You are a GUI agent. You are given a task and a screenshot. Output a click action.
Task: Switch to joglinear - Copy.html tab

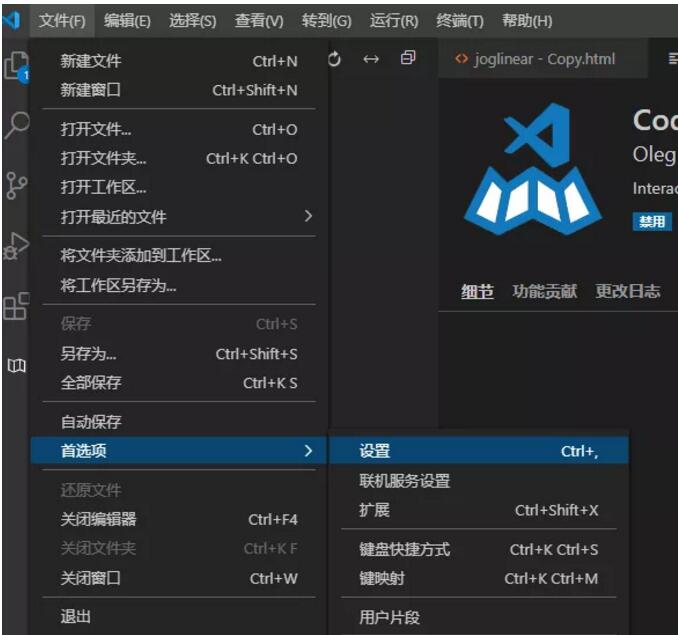(543, 58)
